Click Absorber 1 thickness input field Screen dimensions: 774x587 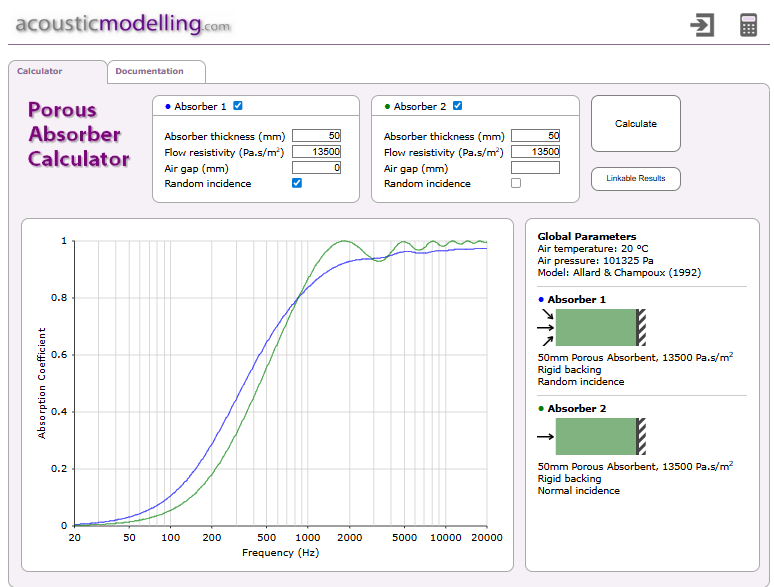(317, 136)
